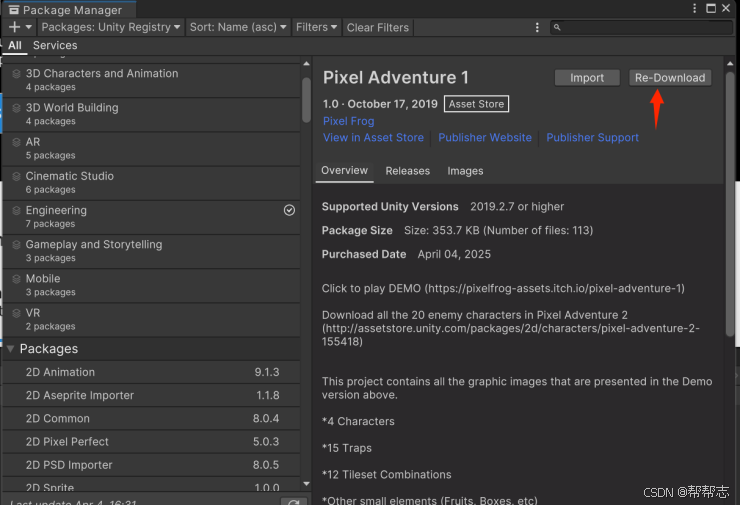Open the Sort: Name (asc) dropdown

(x=238, y=27)
